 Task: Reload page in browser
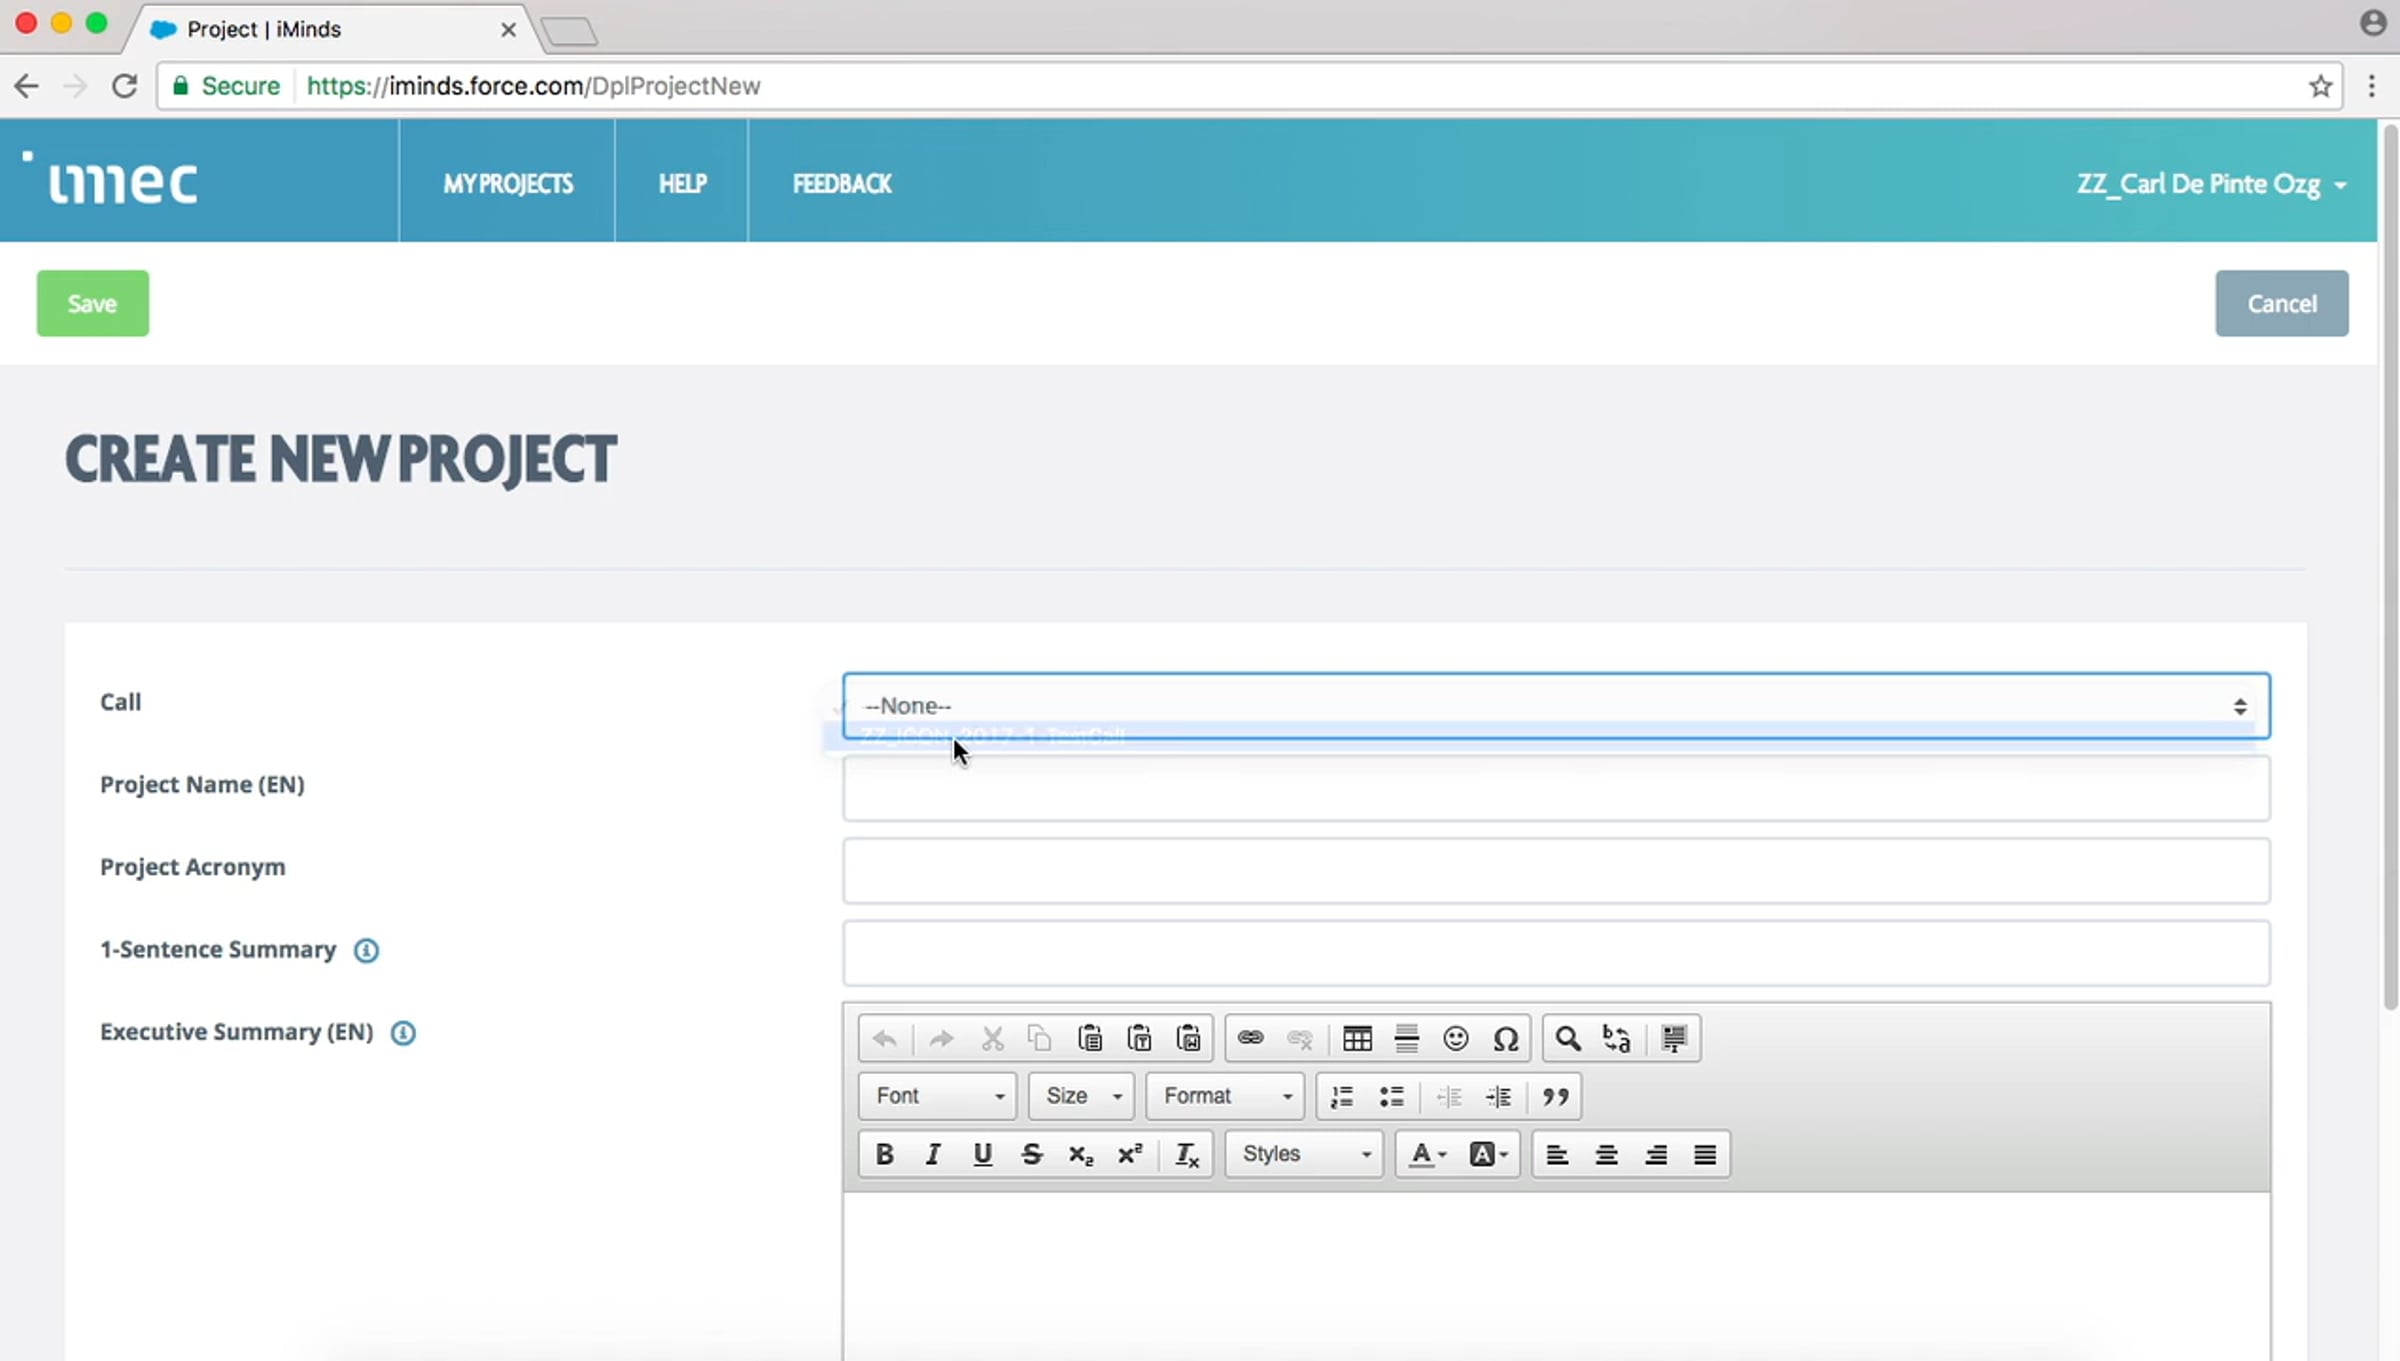124,86
